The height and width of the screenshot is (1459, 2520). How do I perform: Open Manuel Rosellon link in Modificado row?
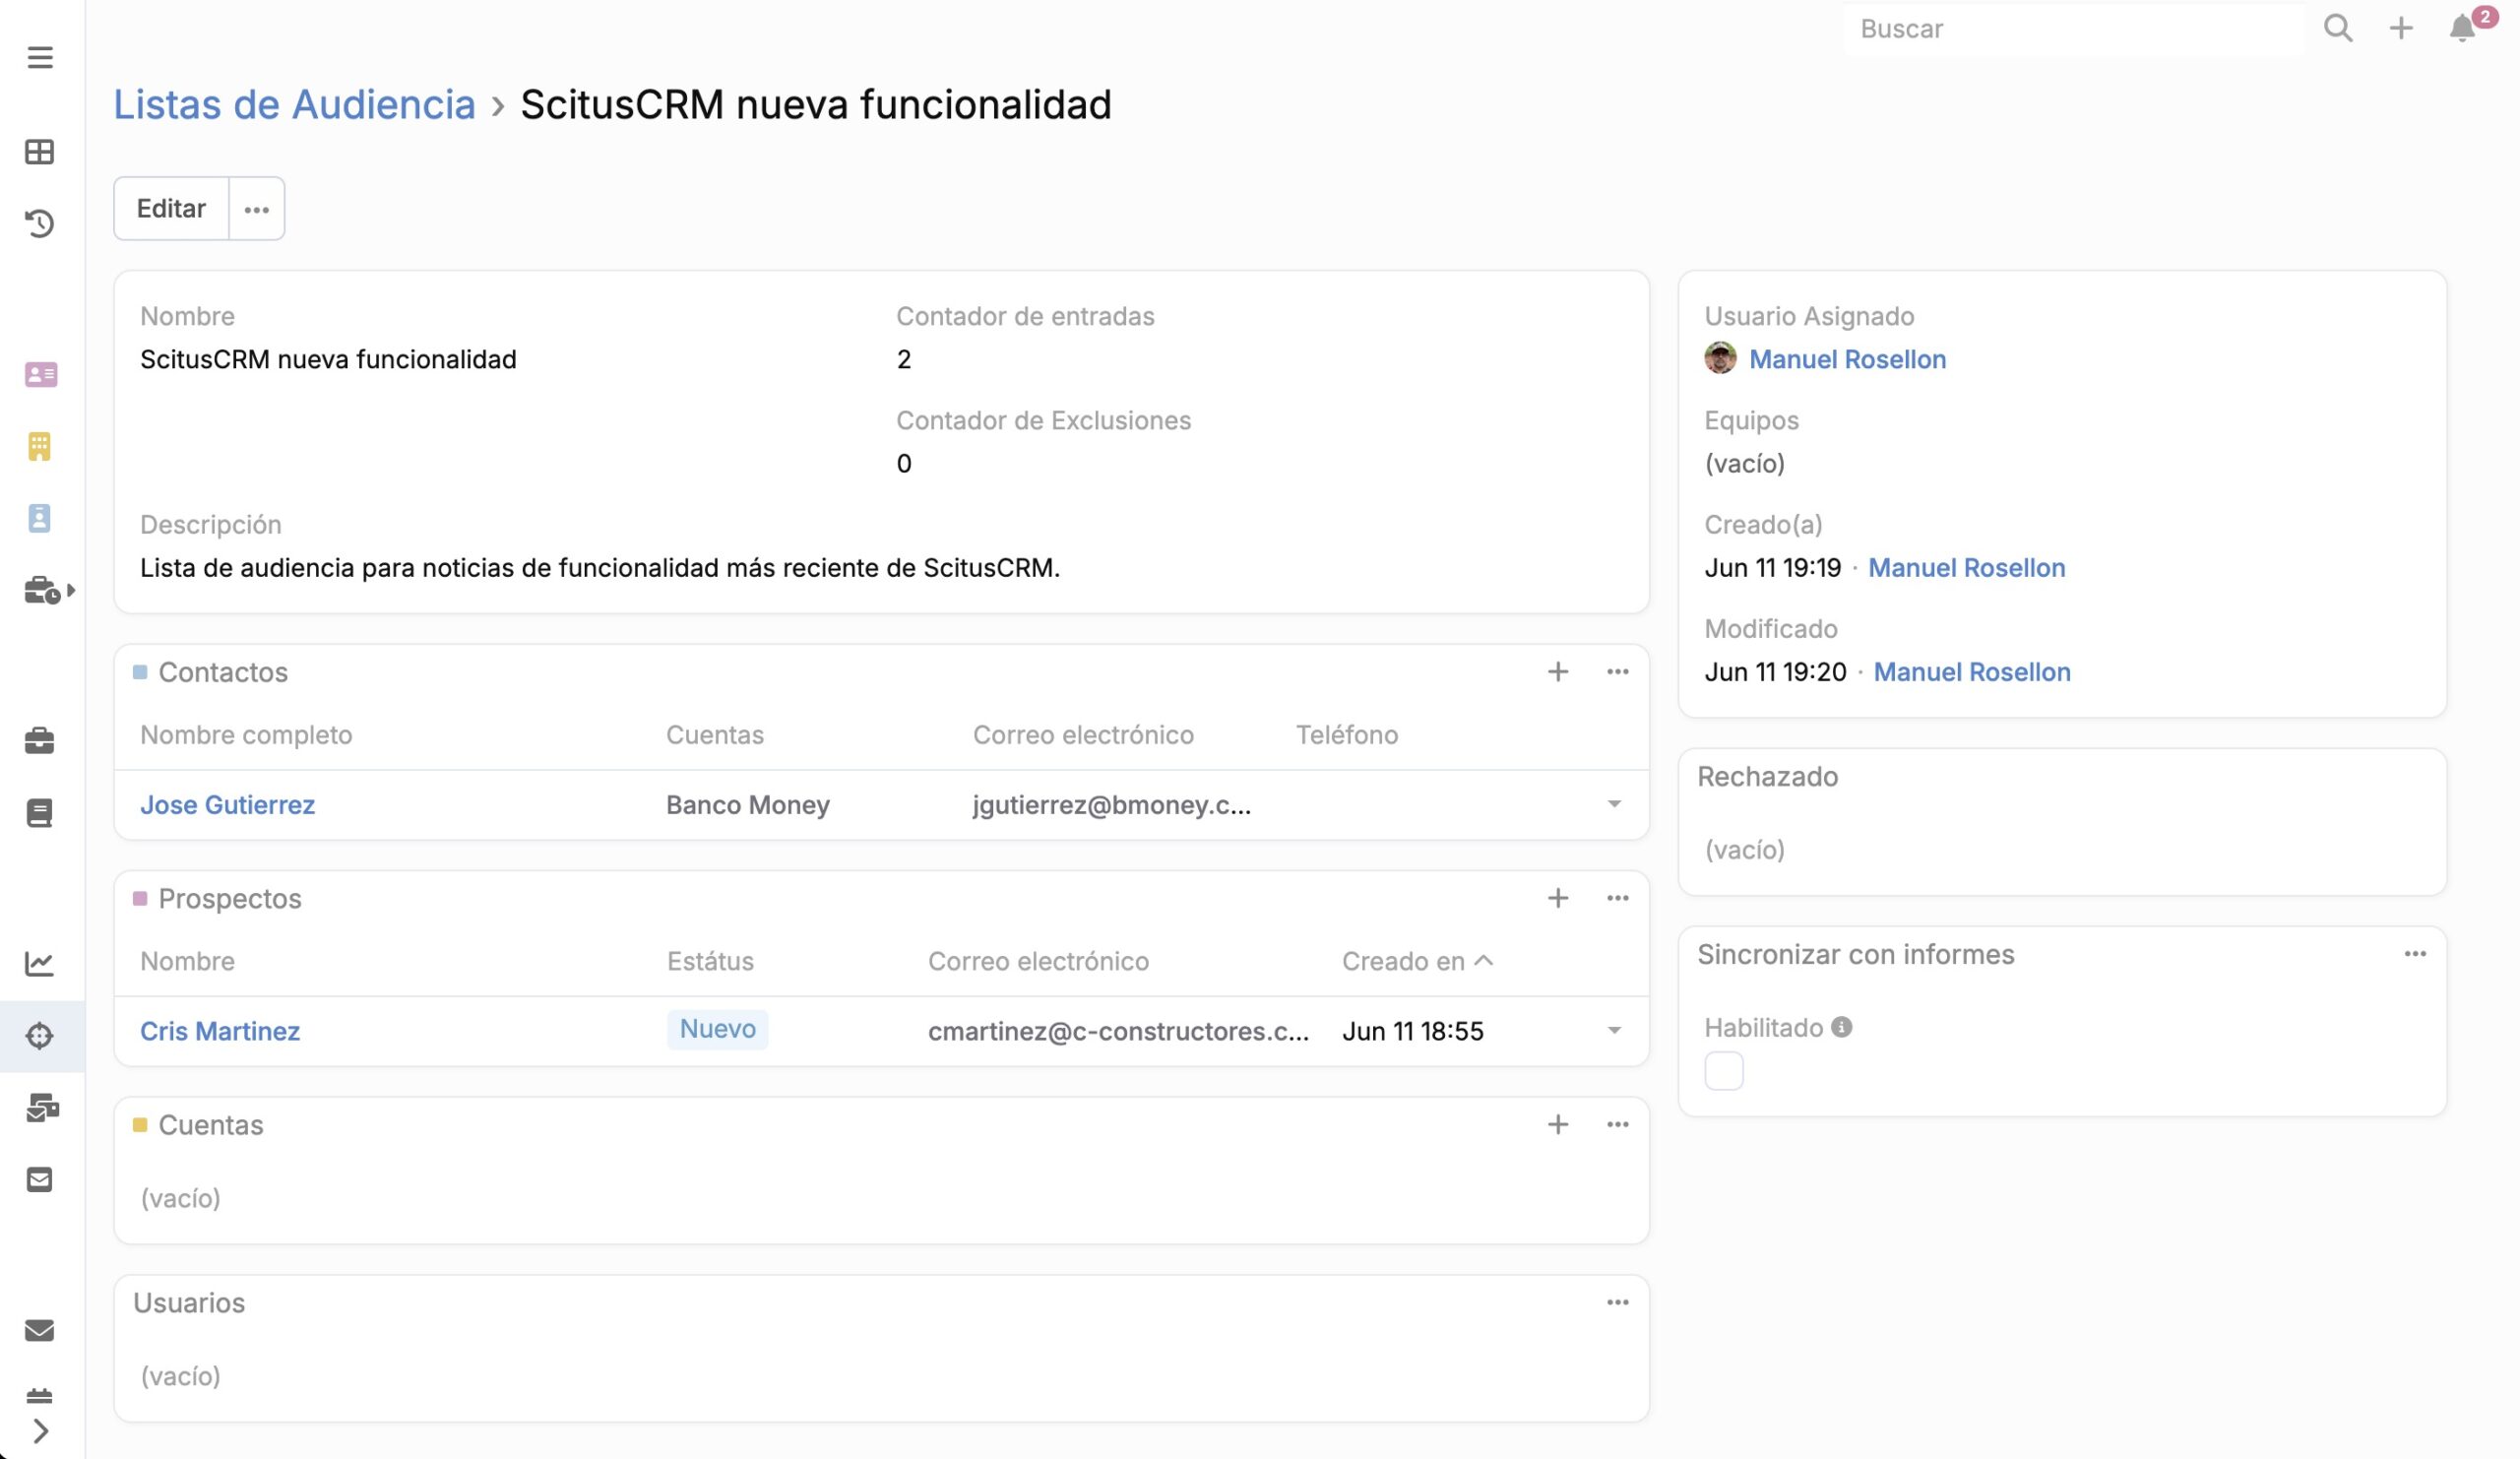1971,672
